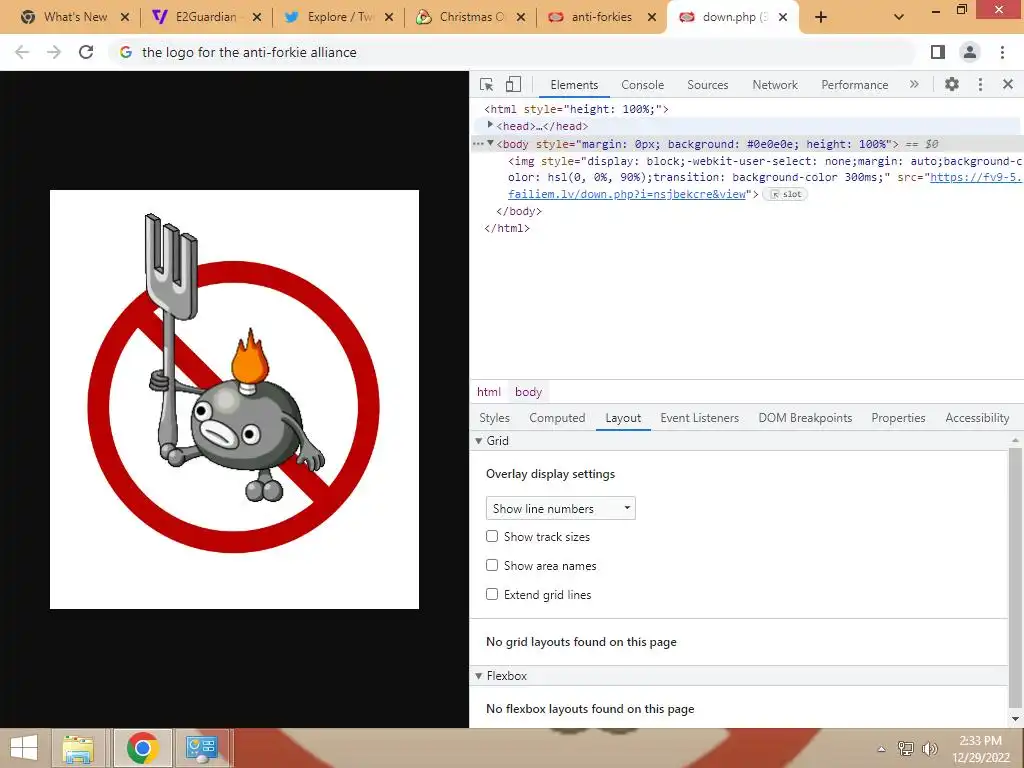Close the down.php tab
This screenshot has width=1024, height=768.
click(783, 17)
